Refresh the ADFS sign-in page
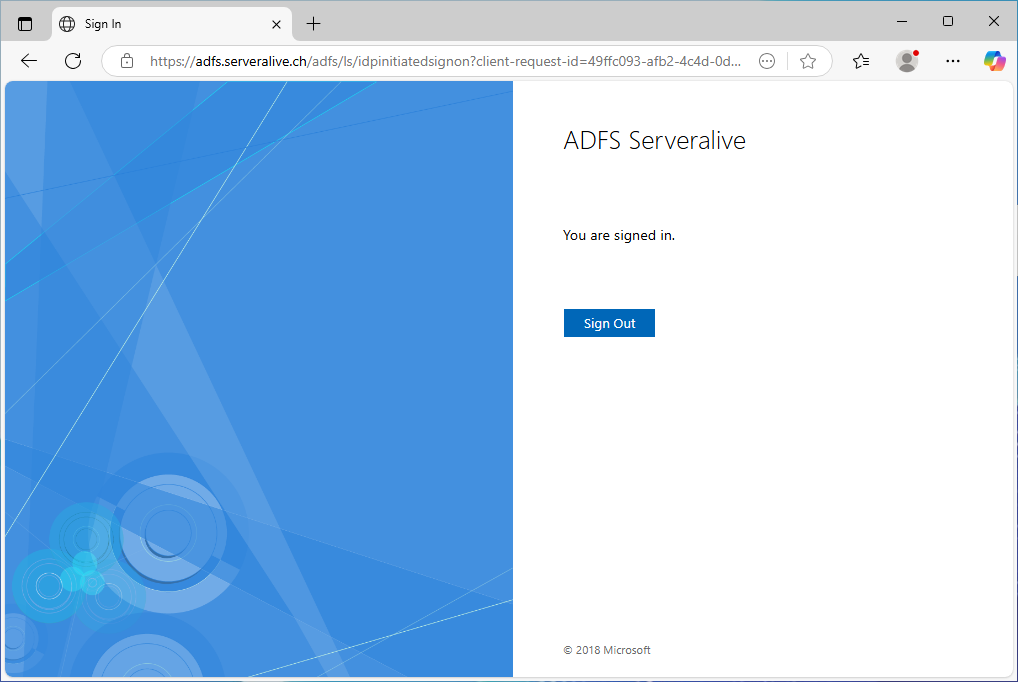Screen dimensions: 1018x682 73,61
